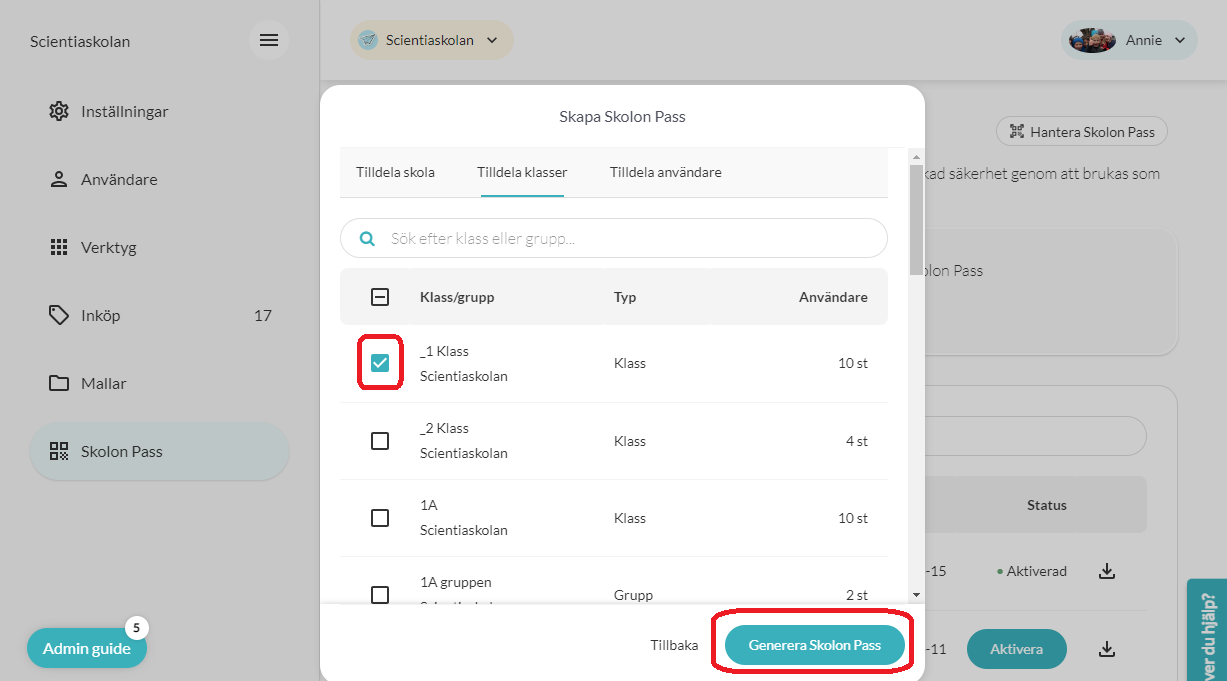Switch to the Tilldela användare tab
This screenshot has width=1227, height=681.
(666, 172)
